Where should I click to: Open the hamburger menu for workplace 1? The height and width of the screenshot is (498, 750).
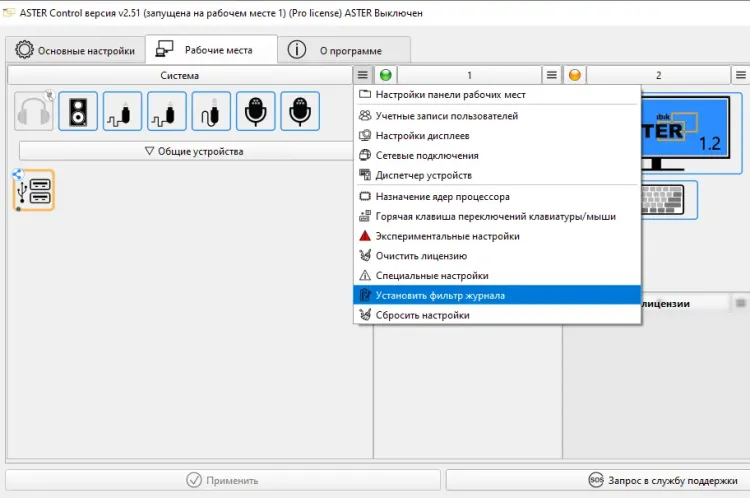551,75
